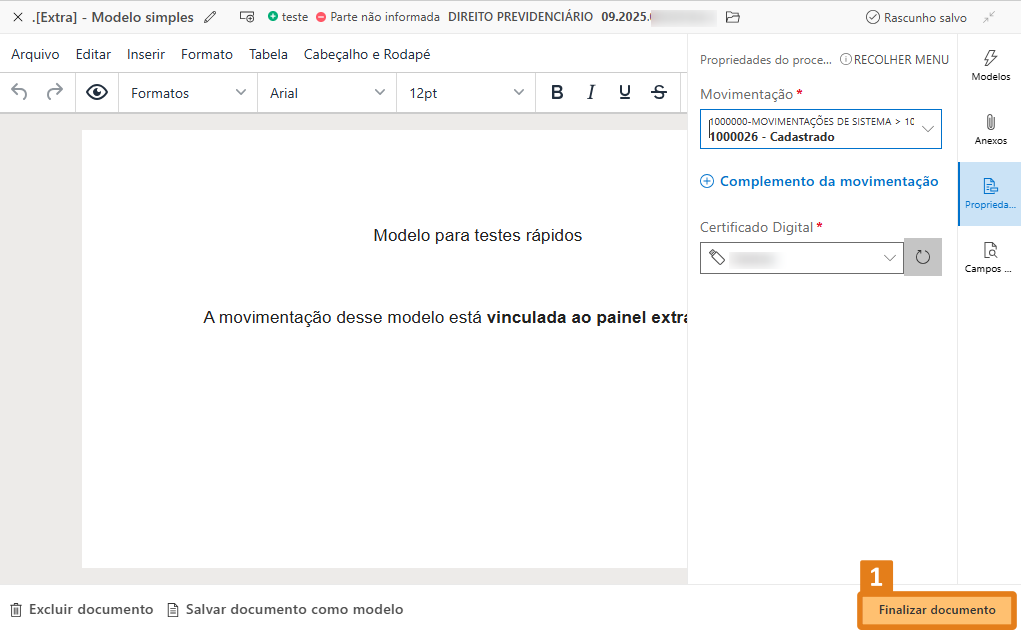Click Excluir documento at the bottom
This screenshot has width=1021, height=630.
(80, 609)
